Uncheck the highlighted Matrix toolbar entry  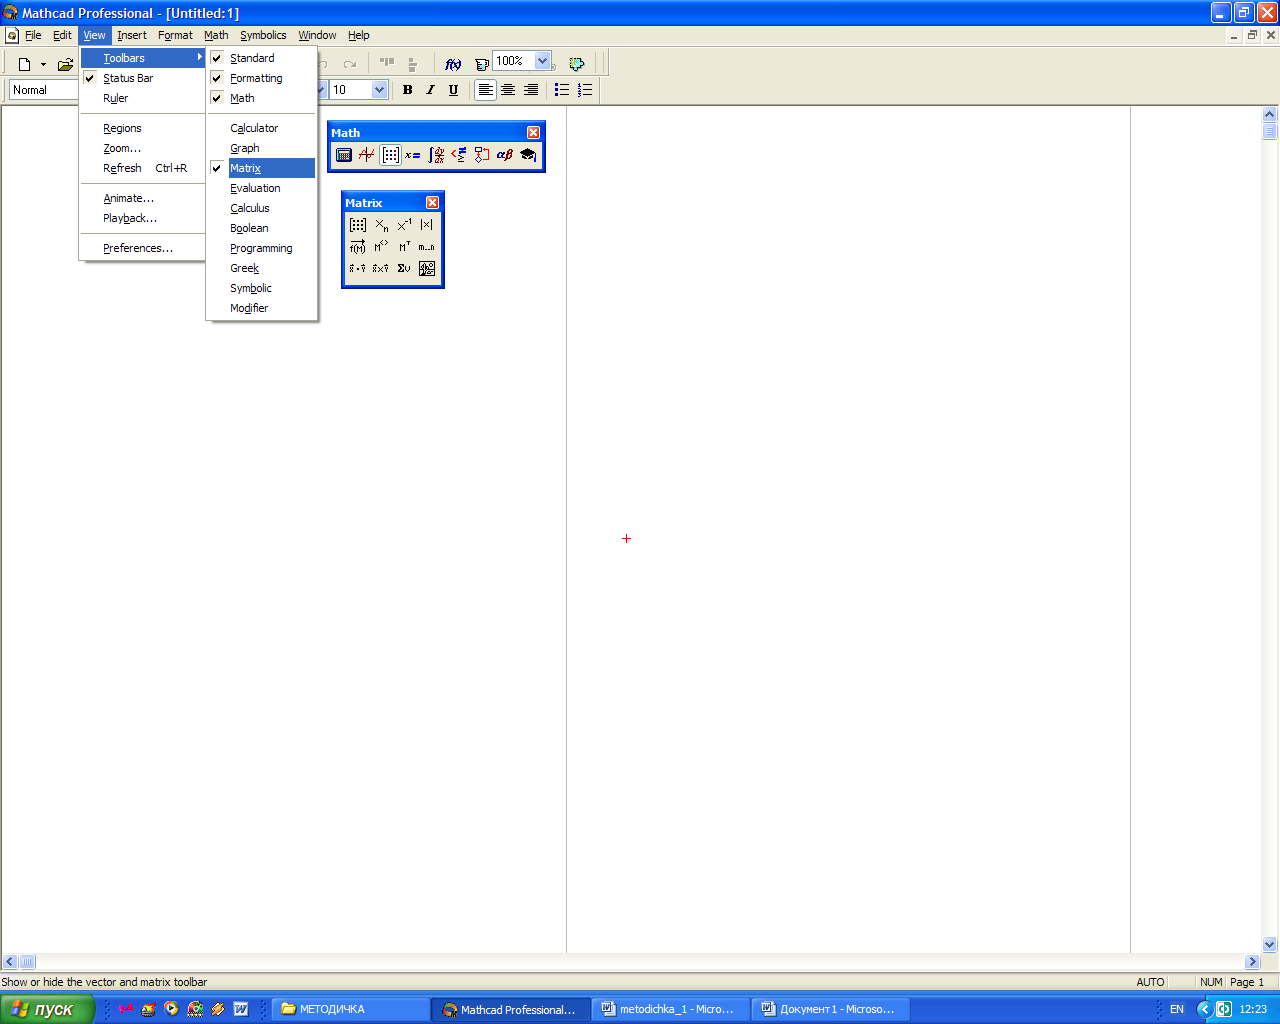coord(262,168)
